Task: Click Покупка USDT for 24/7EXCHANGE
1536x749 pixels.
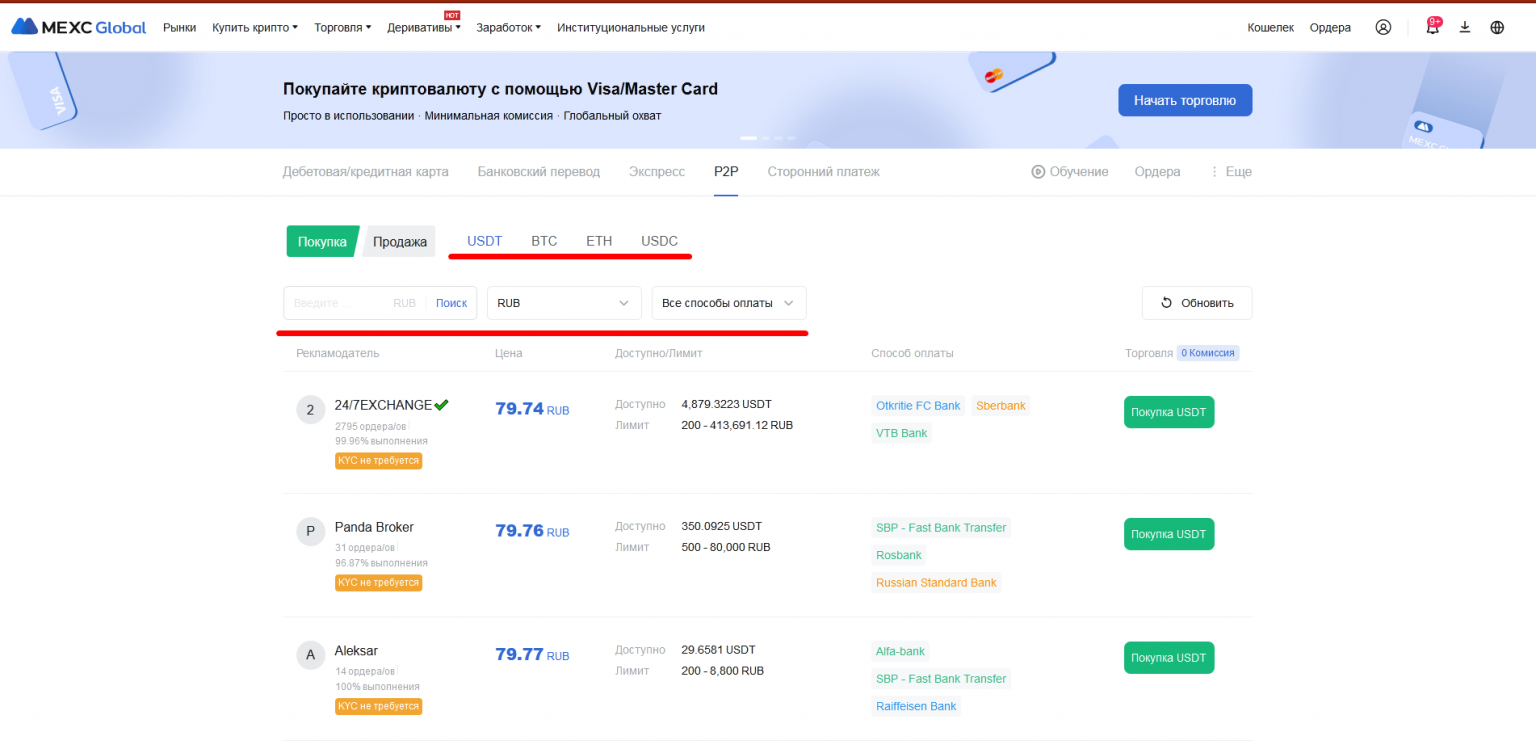Action: 1168,412
